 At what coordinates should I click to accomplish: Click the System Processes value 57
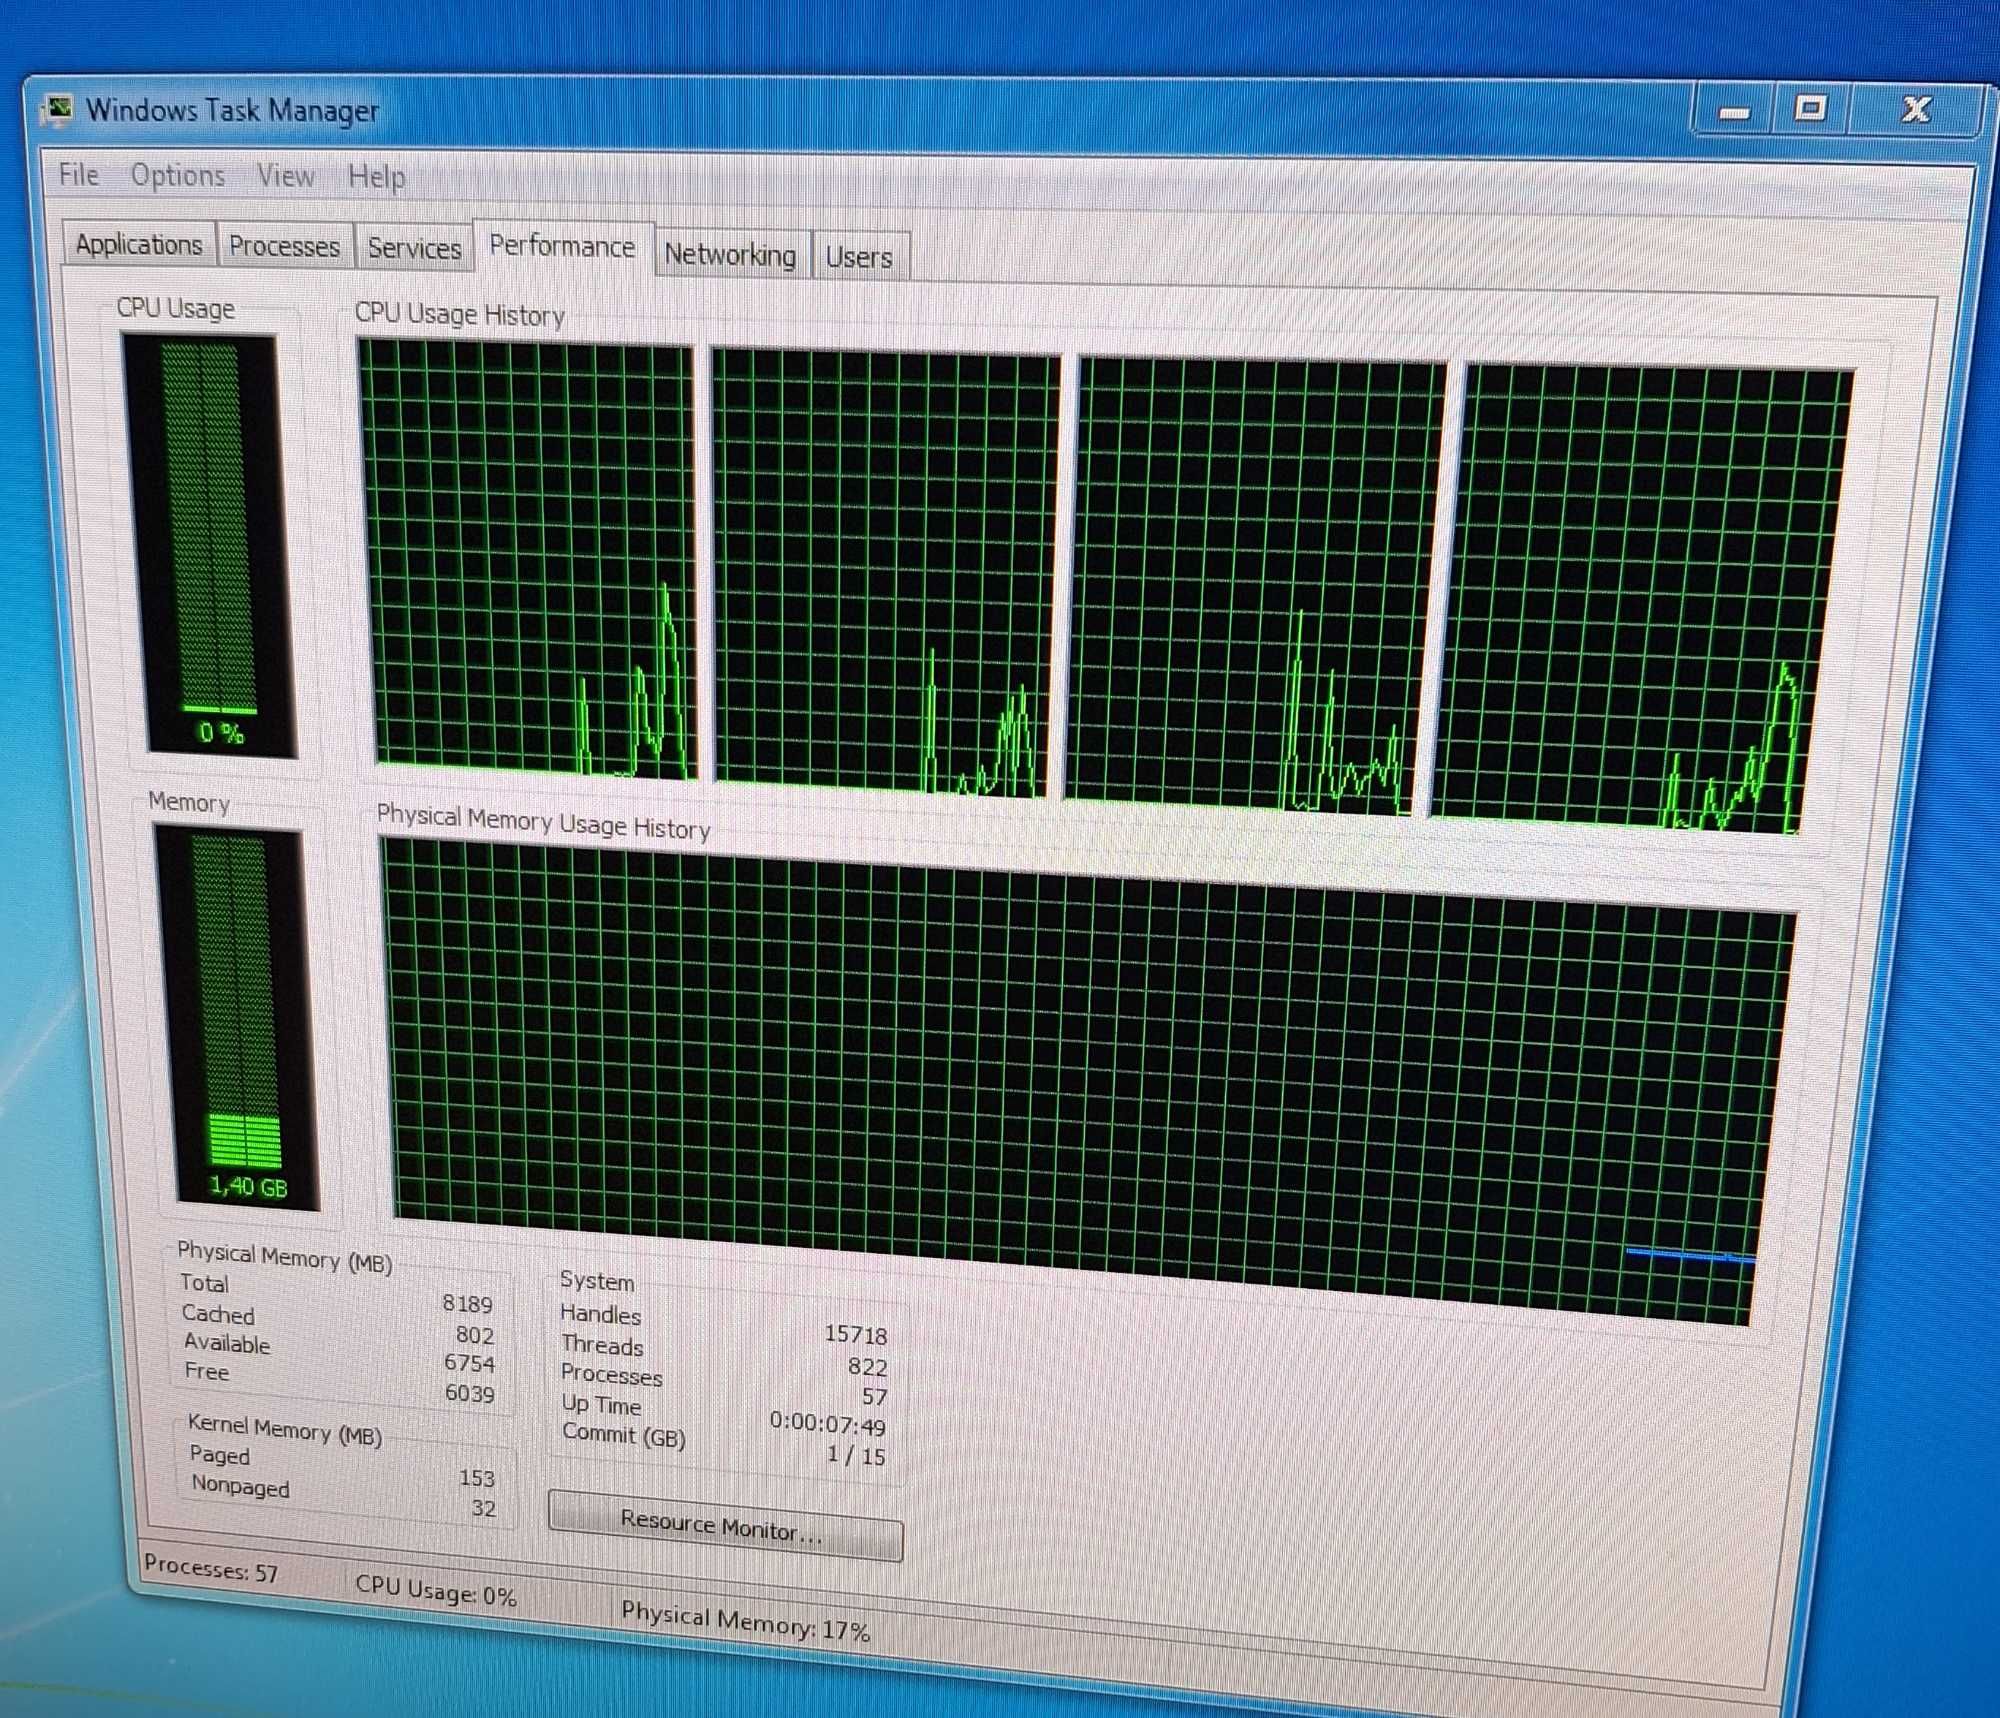click(x=874, y=1396)
